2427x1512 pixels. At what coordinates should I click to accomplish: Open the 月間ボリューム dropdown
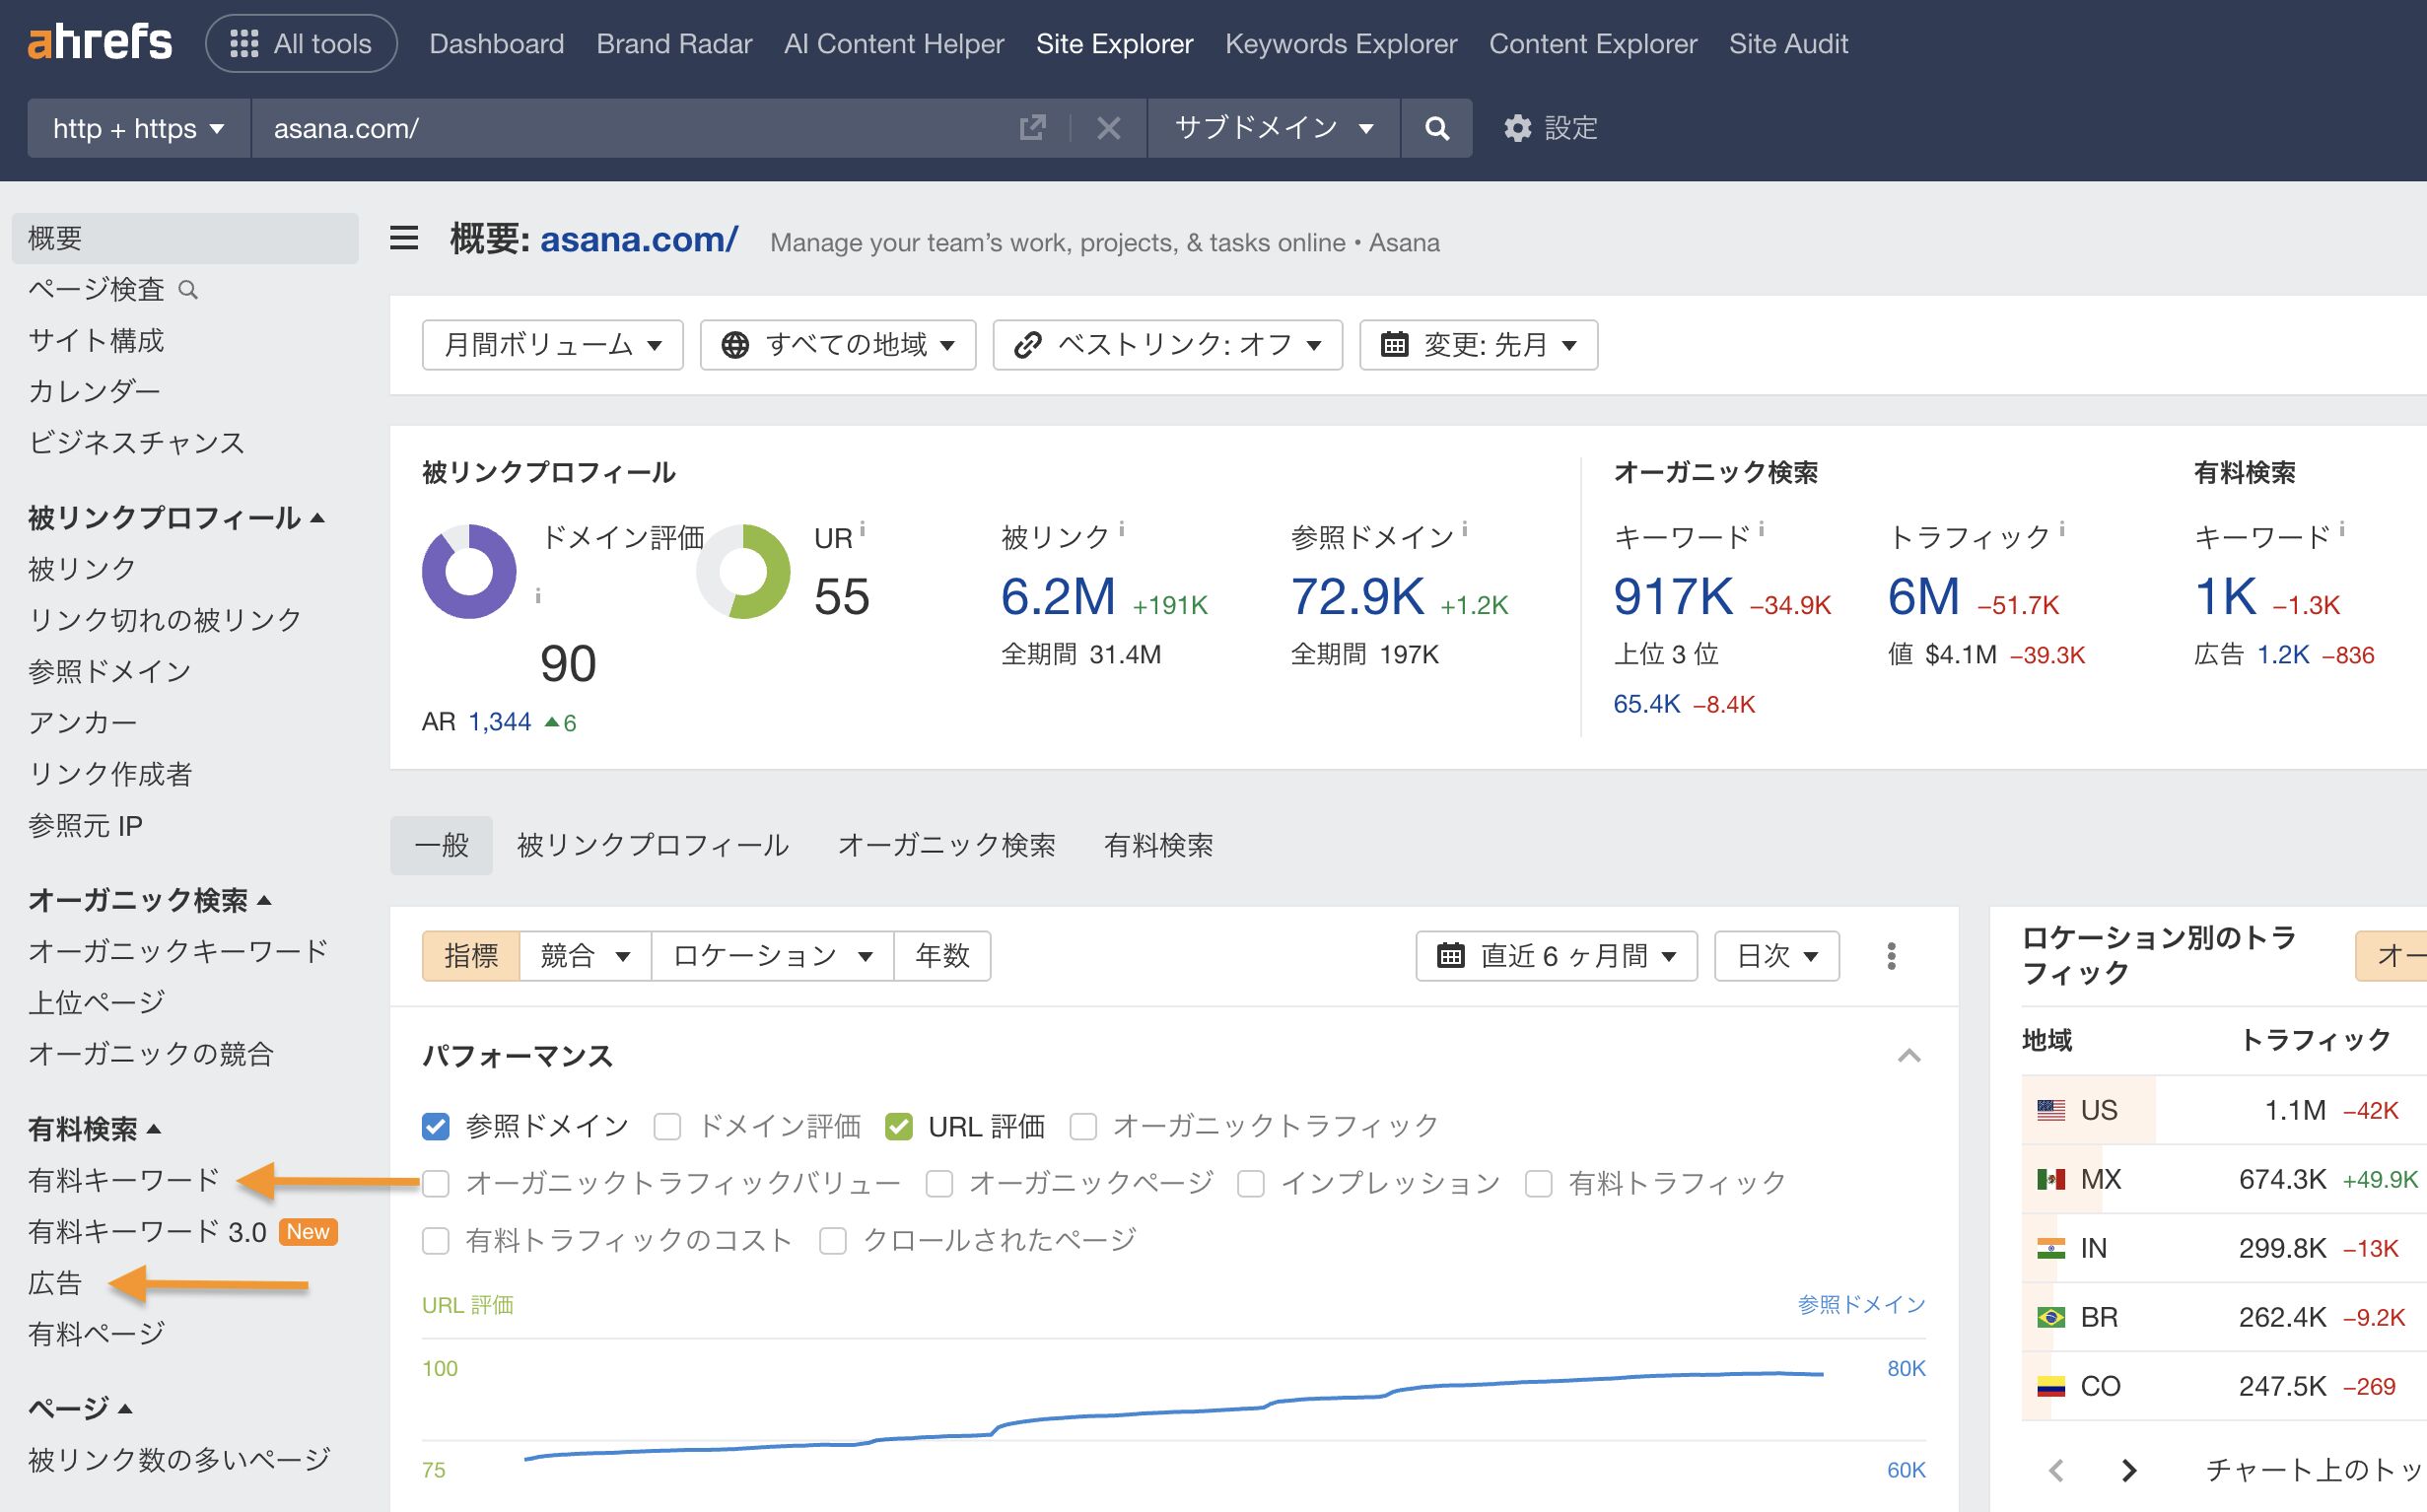pos(552,344)
